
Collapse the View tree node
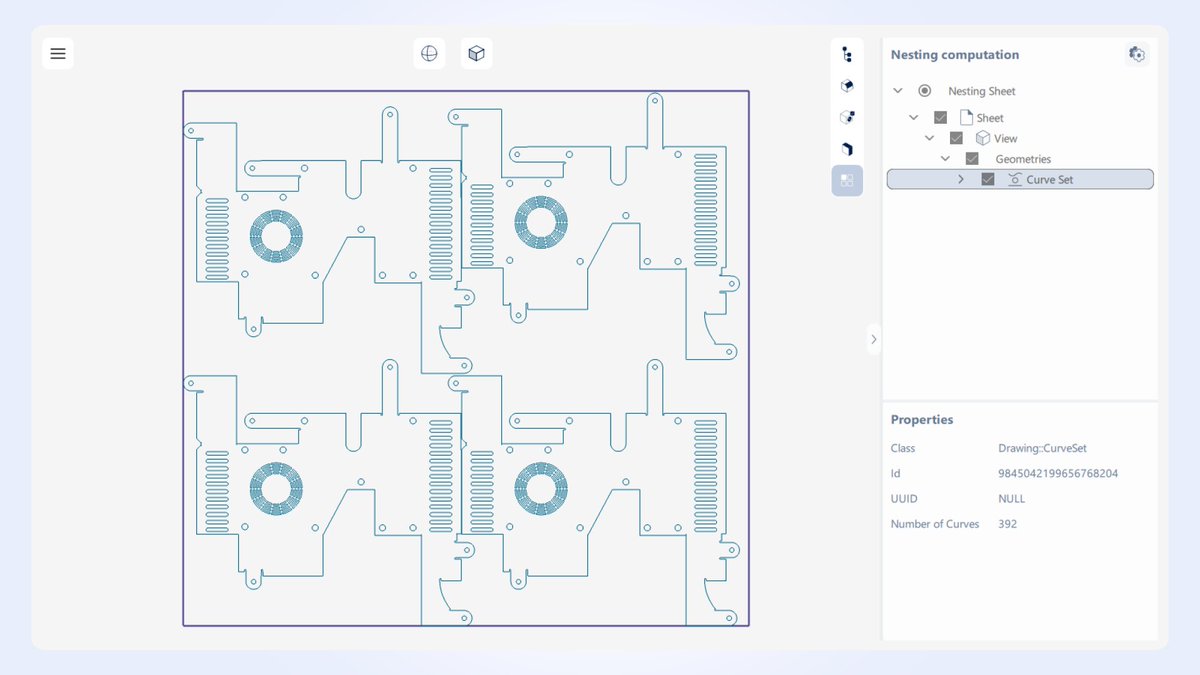(930, 138)
